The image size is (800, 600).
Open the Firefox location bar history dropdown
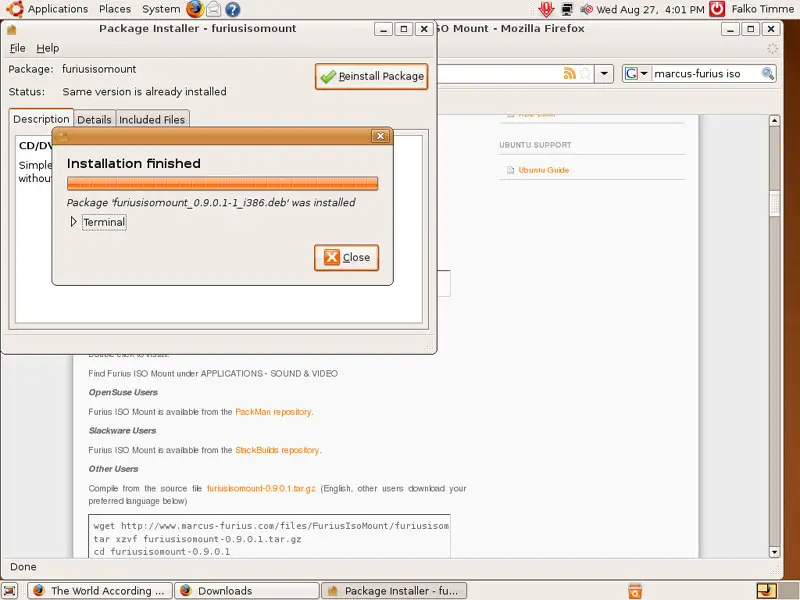tap(604, 73)
